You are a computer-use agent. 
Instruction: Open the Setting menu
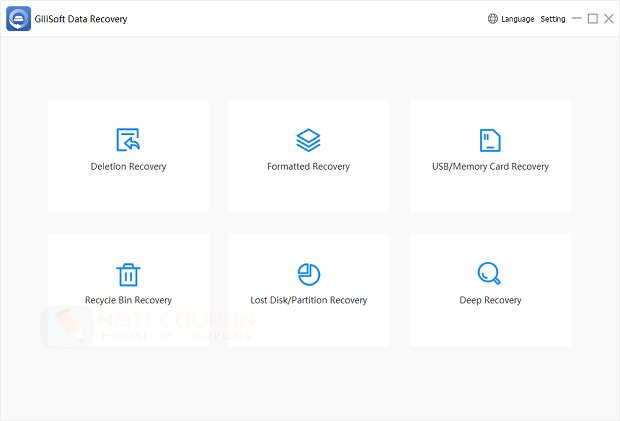tap(552, 19)
